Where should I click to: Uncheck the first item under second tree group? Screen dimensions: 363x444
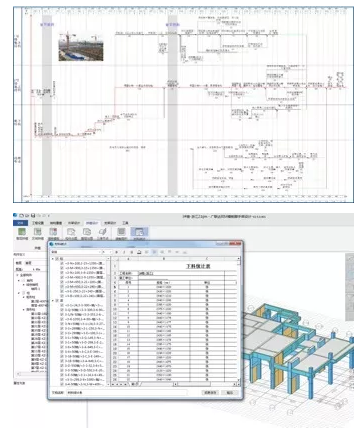coord(62,305)
